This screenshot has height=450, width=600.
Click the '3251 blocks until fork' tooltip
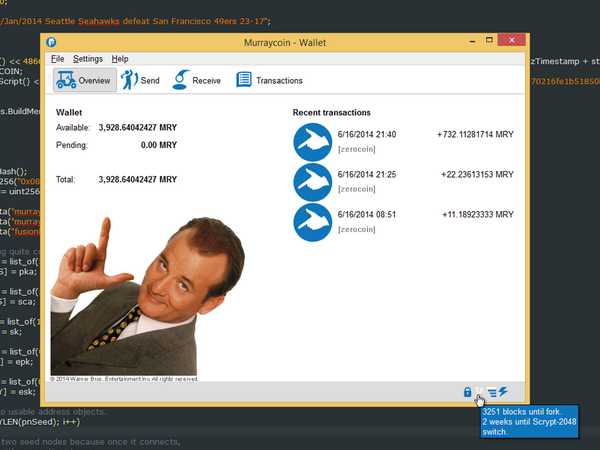pyautogui.click(x=529, y=421)
